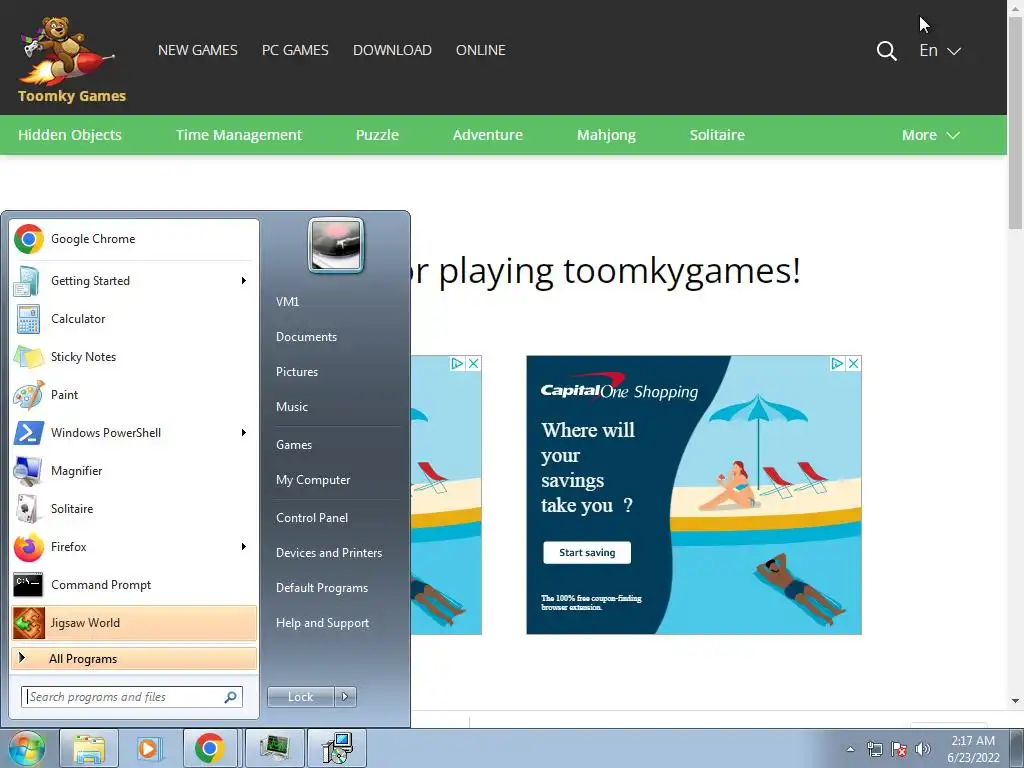Open Devices and Printers
Image resolution: width=1024 pixels, height=768 pixels.
pyautogui.click(x=329, y=553)
